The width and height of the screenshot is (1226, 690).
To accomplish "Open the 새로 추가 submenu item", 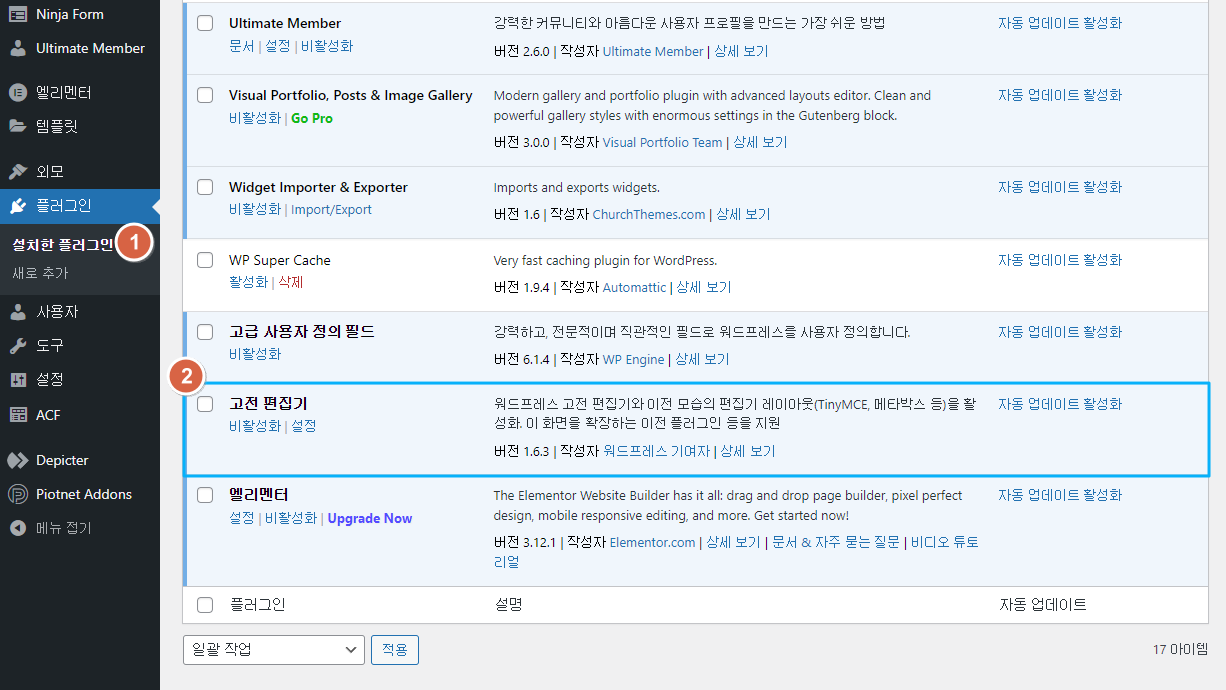I will (40, 273).
